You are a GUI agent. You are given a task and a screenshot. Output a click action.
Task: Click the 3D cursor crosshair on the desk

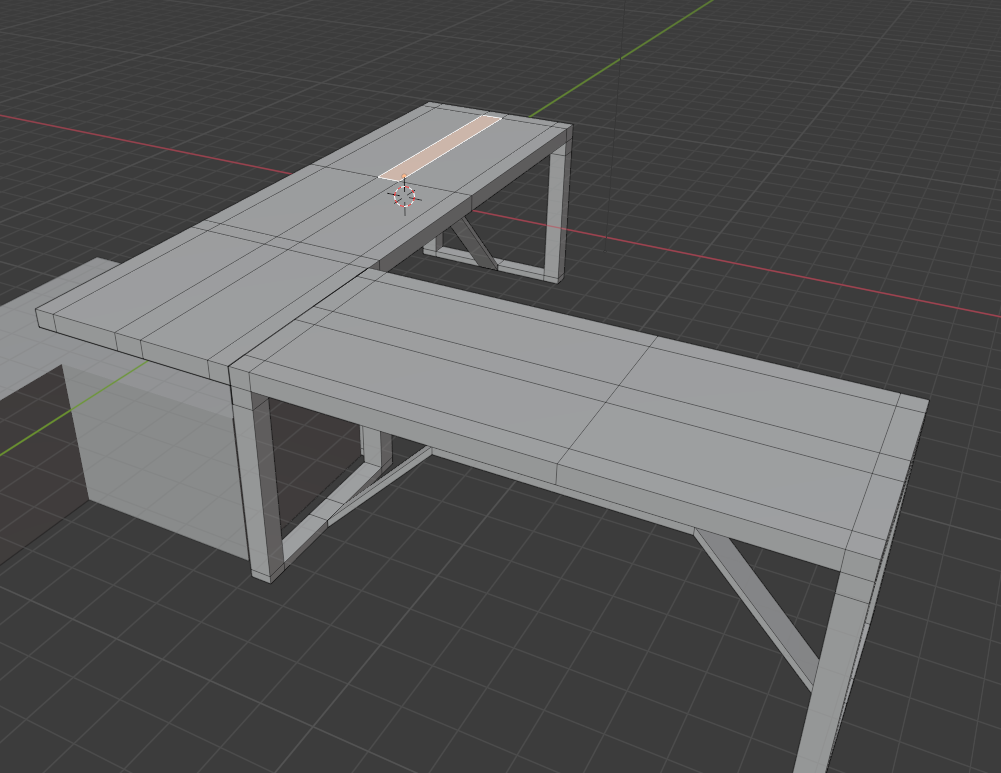tap(404, 197)
